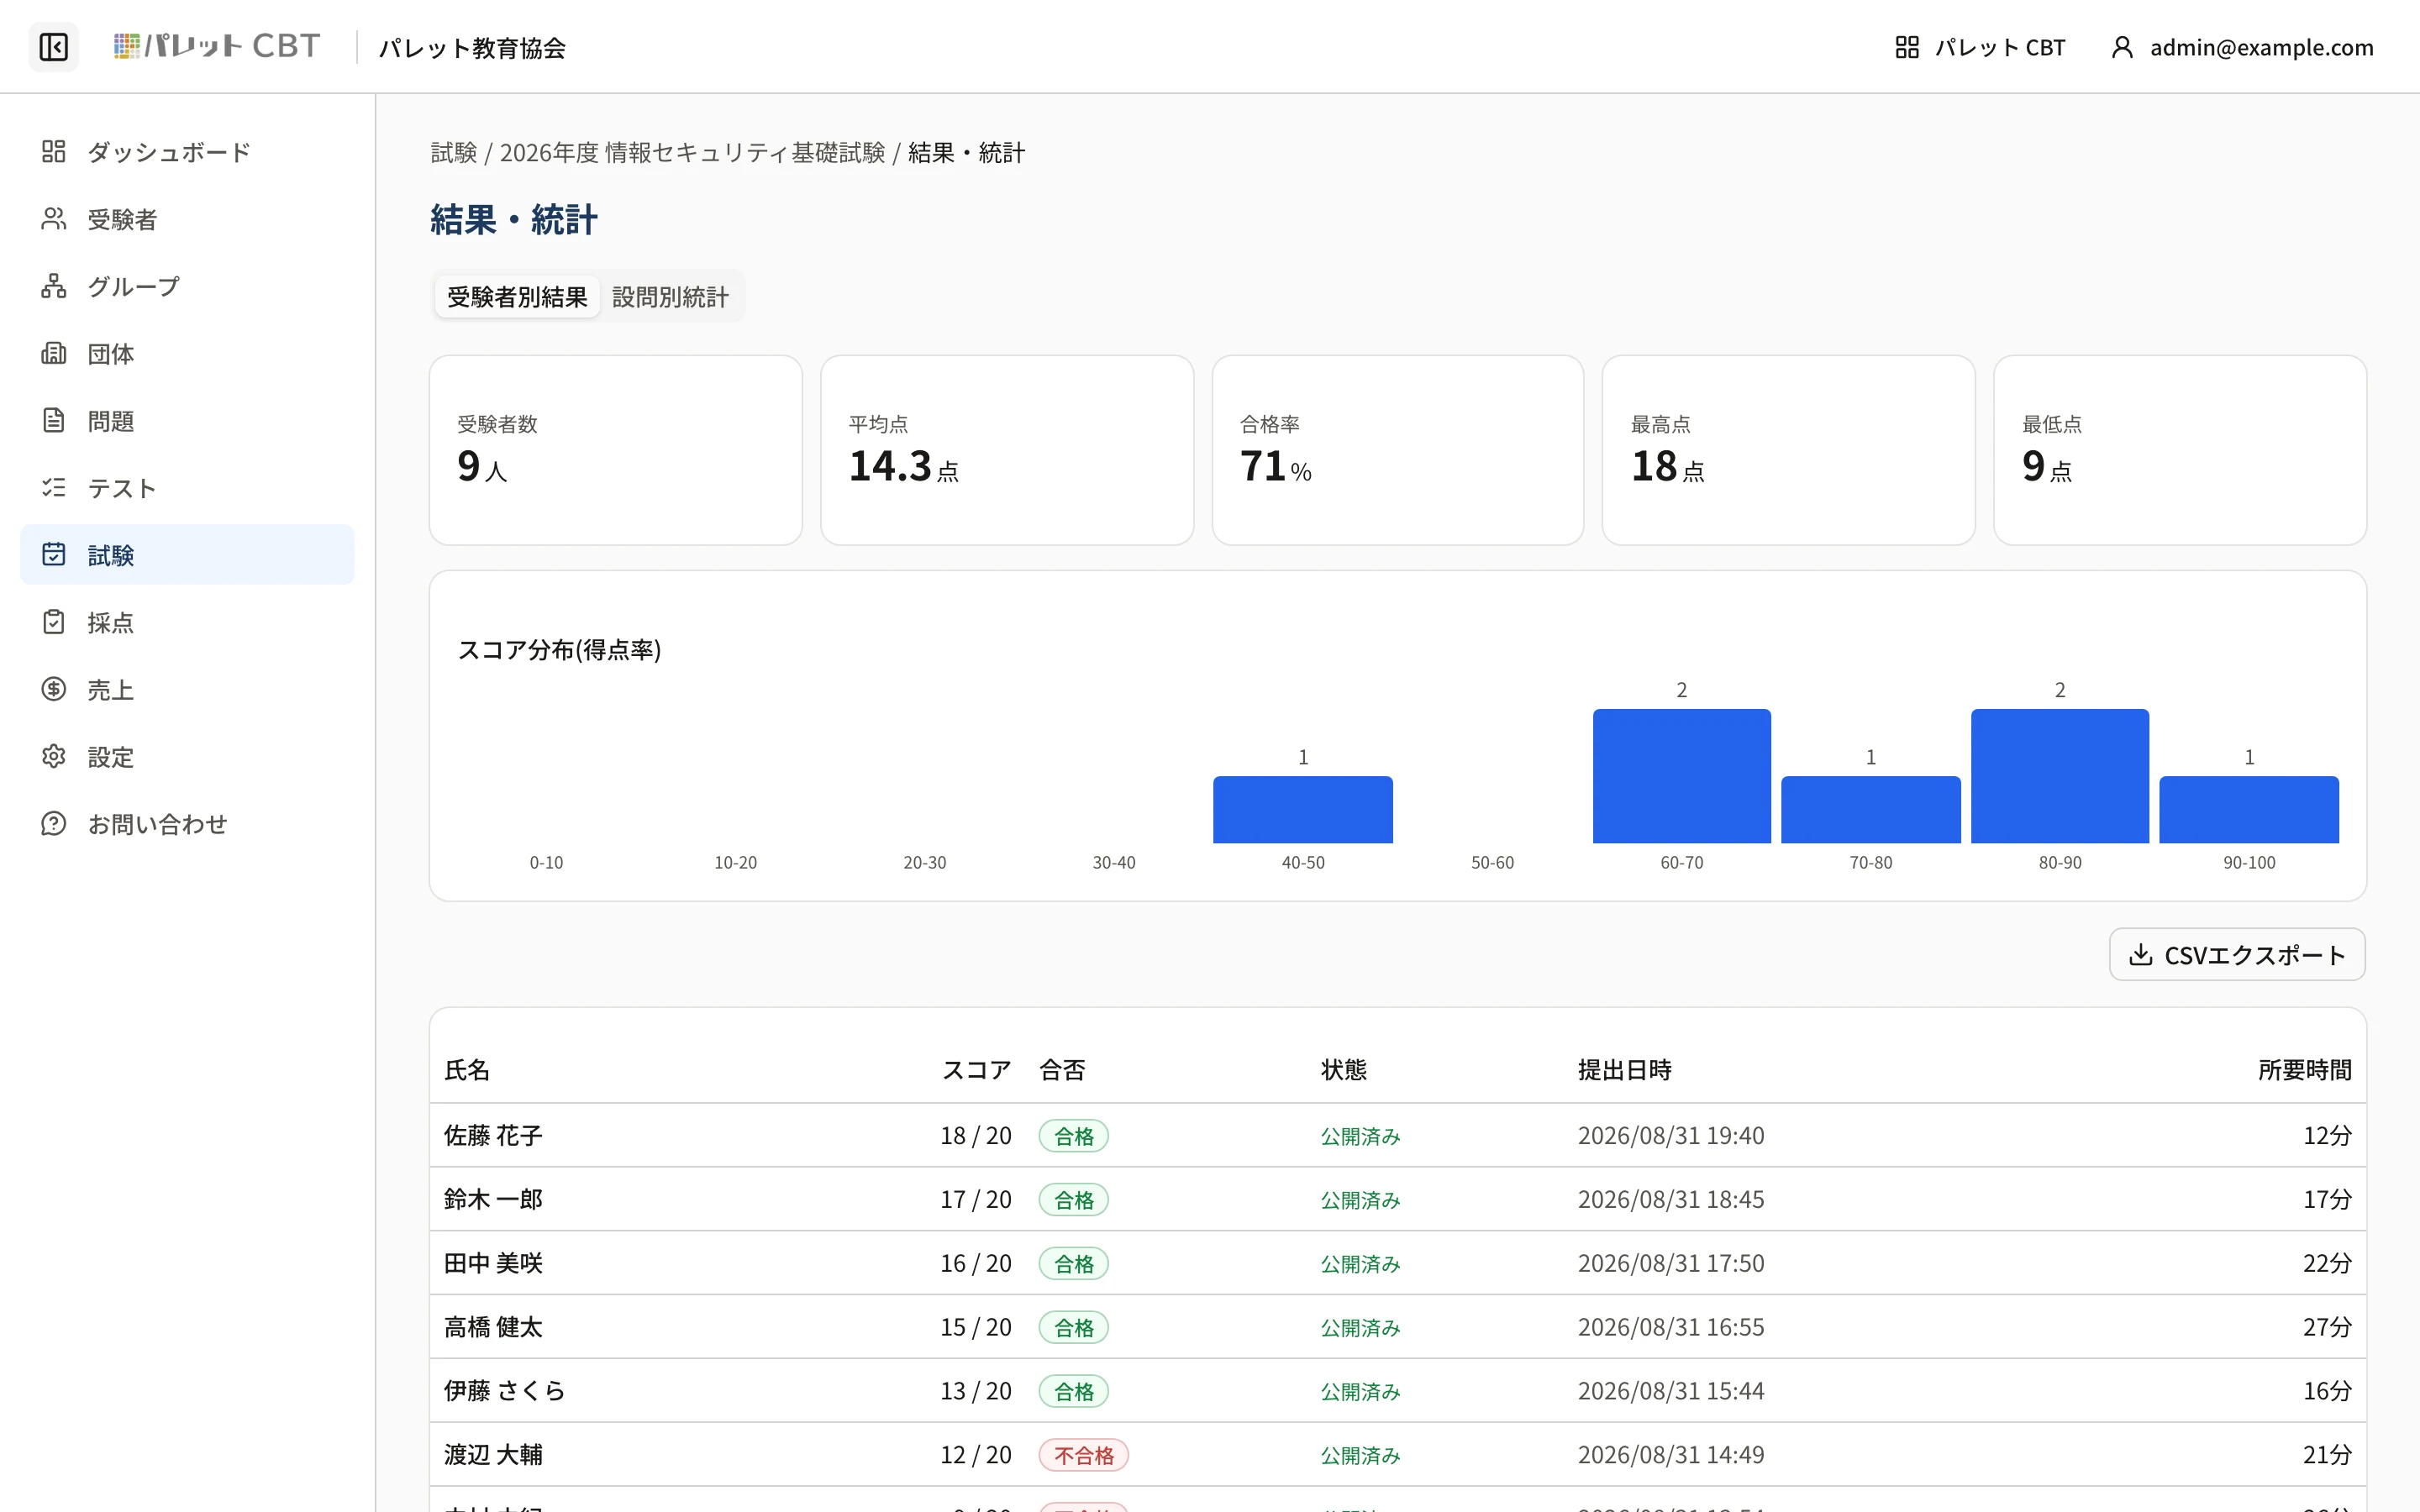Viewport: 2420px width, 1512px height.
Task: Click the 合格 badge for 佐藤 花子
Action: click(x=1073, y=1136)
